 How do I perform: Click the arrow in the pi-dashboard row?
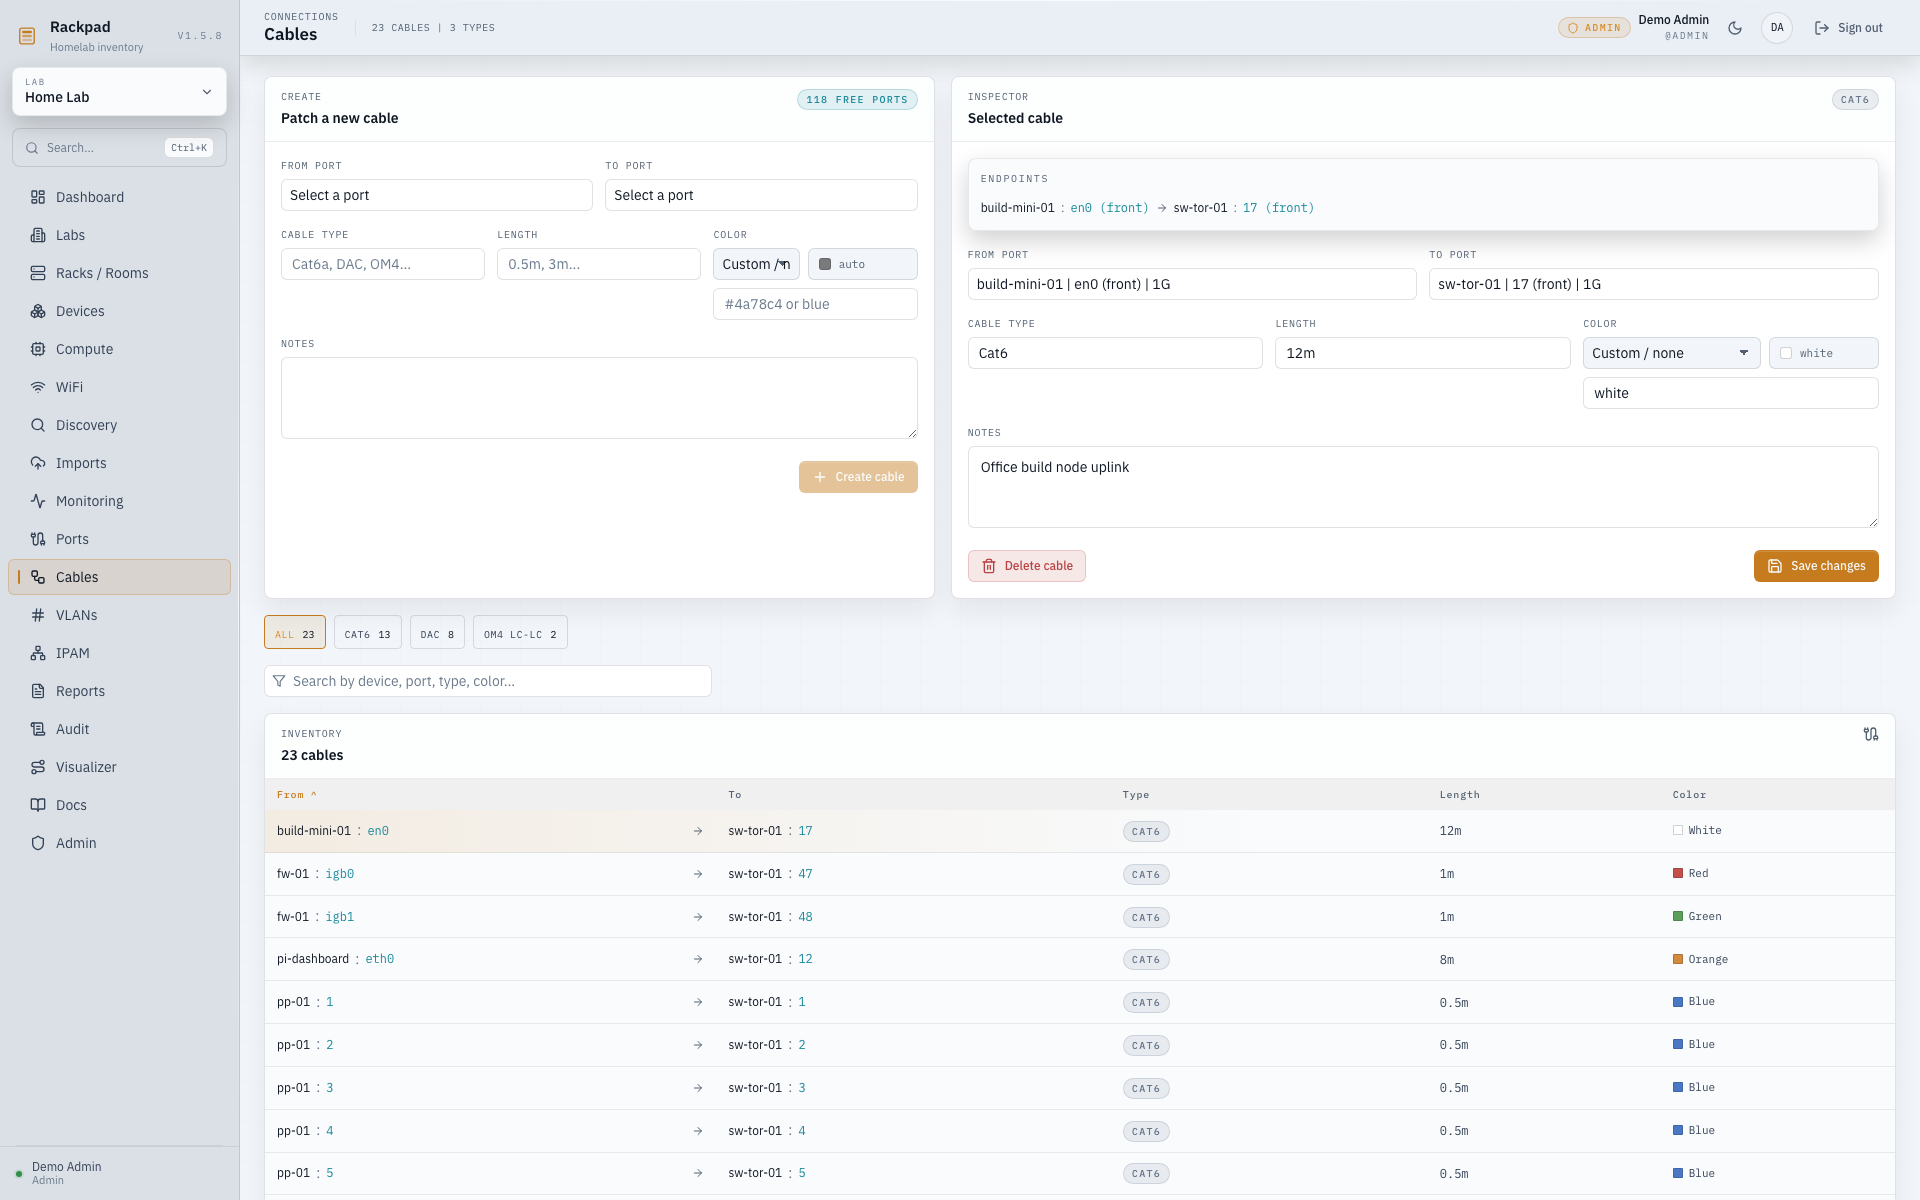[x=698, y=959]
